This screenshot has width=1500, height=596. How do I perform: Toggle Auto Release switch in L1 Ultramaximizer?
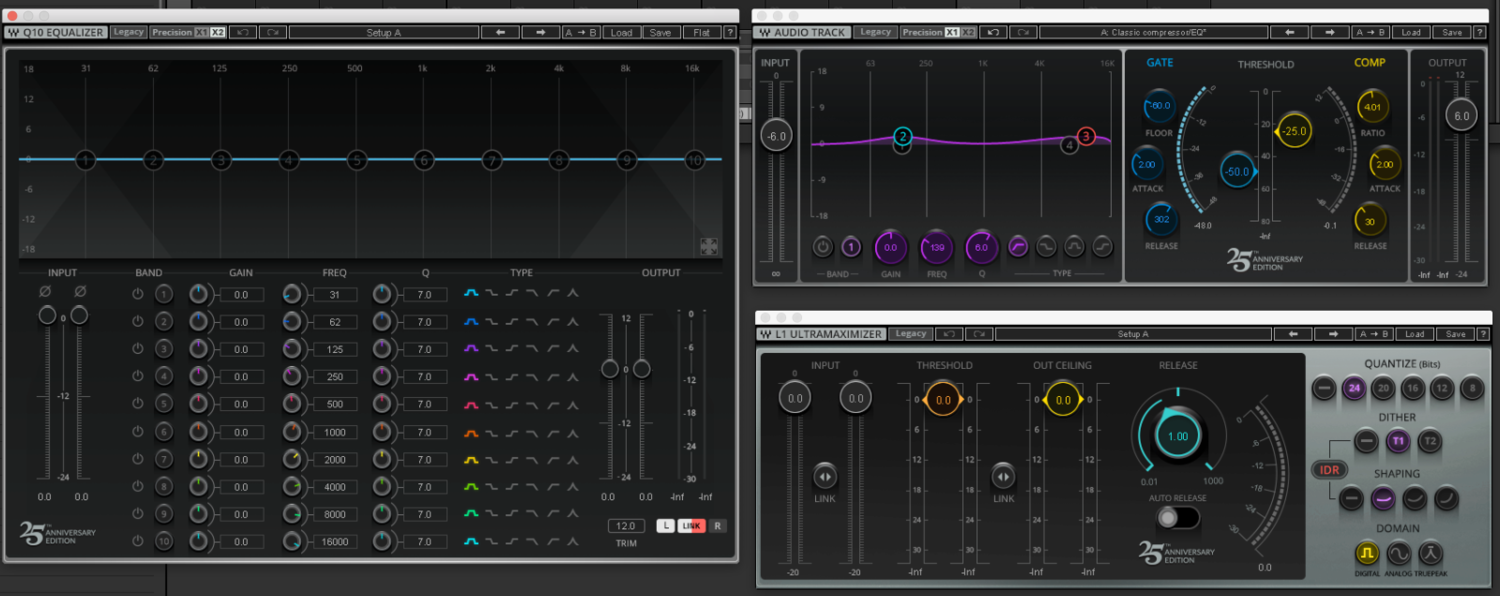pyautogui.click(x=1178, y=517)
